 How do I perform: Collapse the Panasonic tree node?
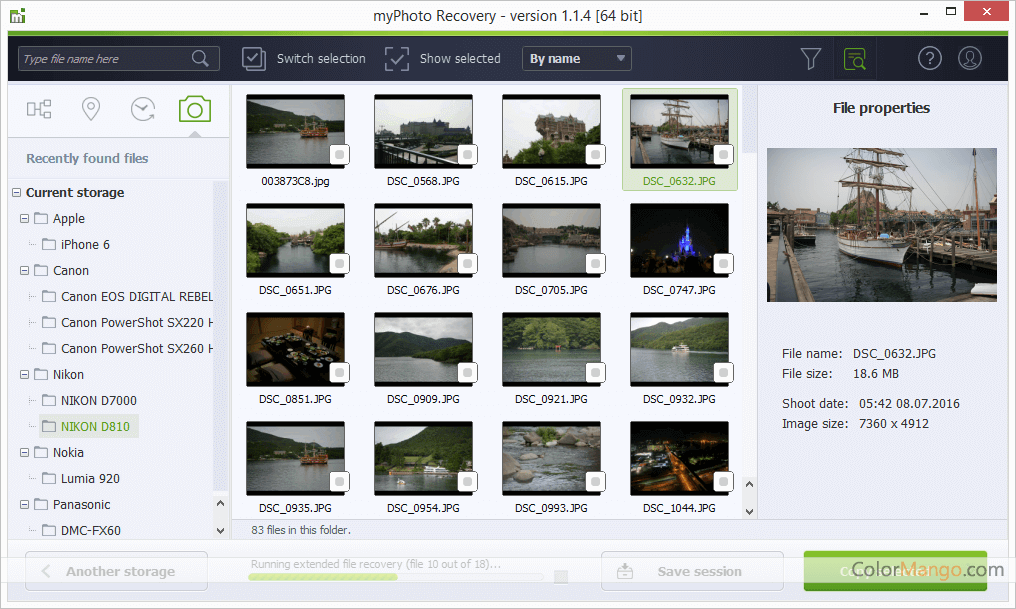click(24, 504)
